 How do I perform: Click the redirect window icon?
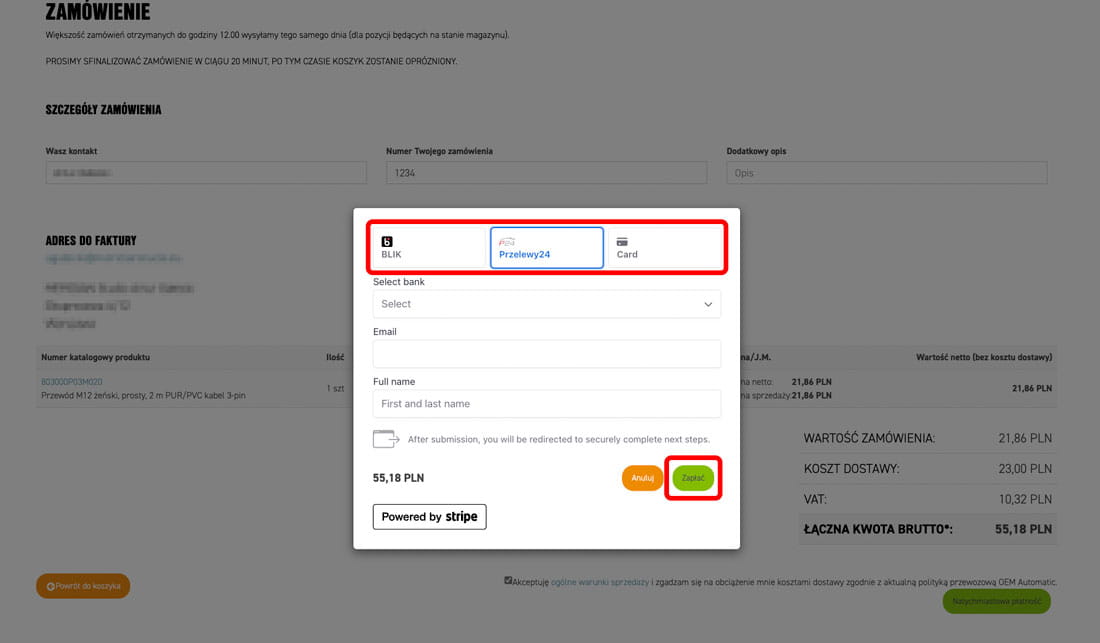pos(386,439)
